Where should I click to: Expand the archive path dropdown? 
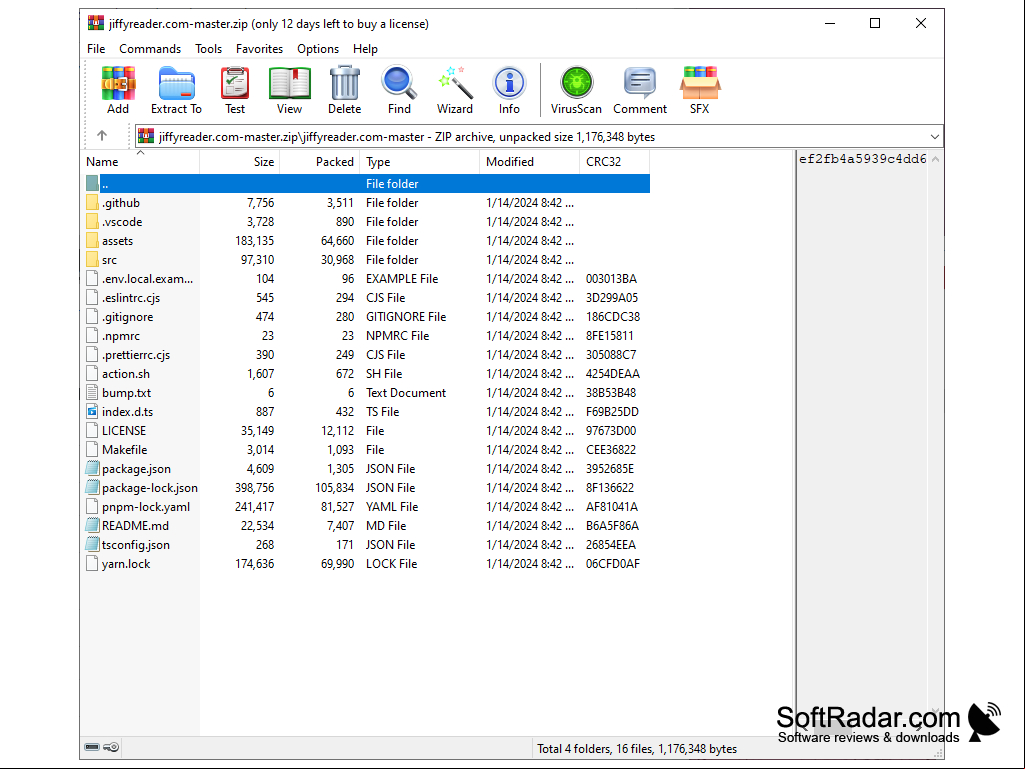[x=935, y=137]
